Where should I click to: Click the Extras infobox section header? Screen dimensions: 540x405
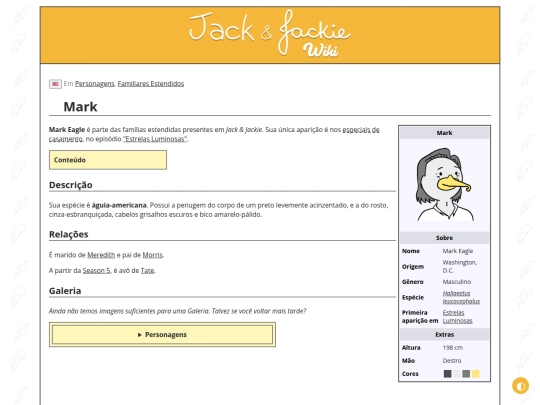[444, 335]
